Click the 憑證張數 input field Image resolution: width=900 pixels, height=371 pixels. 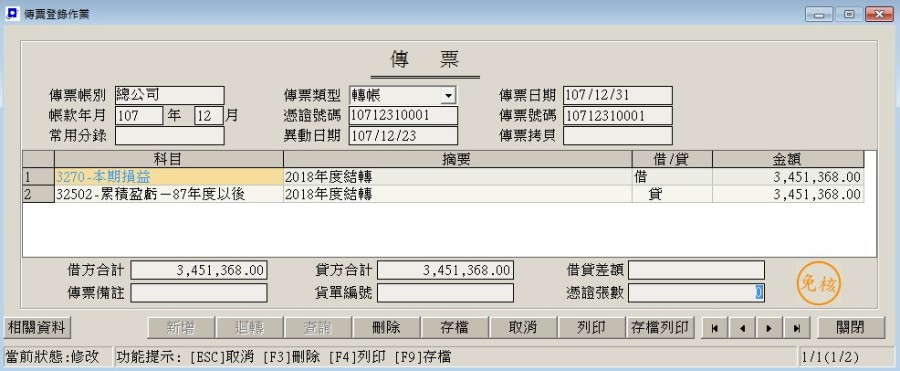(x=696, y=293)
